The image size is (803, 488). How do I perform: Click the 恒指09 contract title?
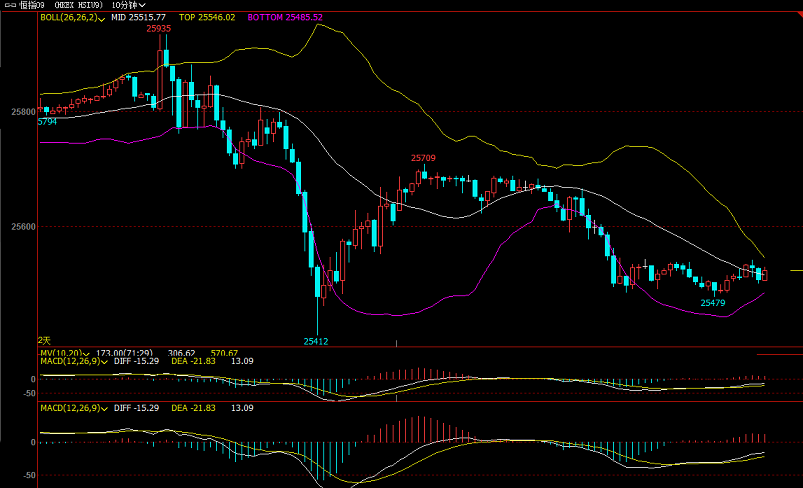click(32, 5)
